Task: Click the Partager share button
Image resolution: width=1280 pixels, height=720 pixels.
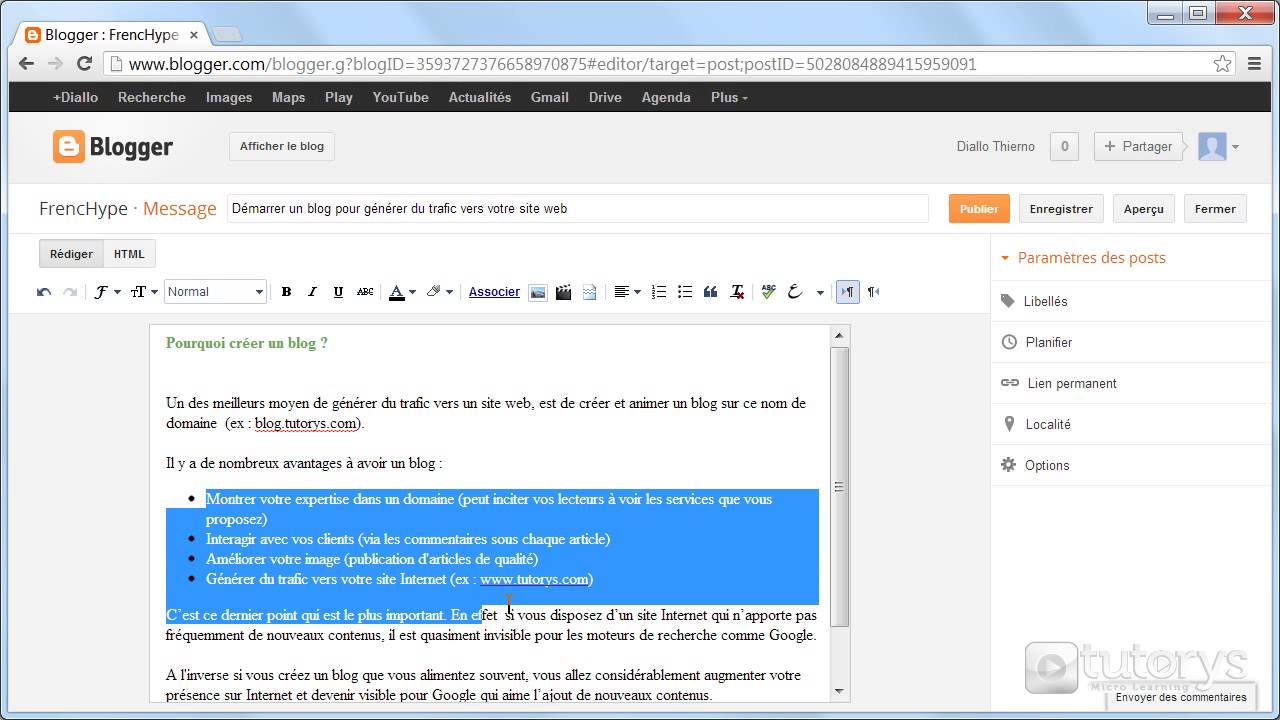Action: tap(1138, 146)
